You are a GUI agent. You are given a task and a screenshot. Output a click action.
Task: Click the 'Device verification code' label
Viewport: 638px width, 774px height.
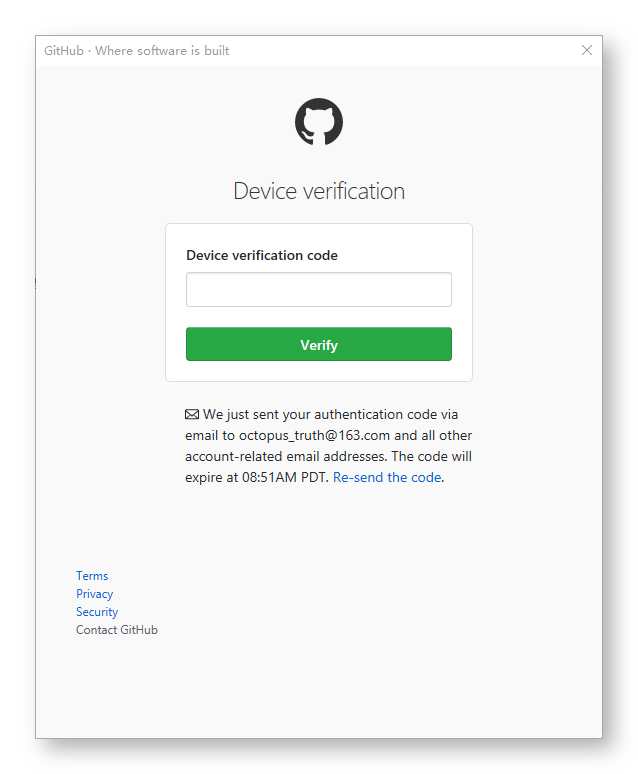tap(262, 256)
